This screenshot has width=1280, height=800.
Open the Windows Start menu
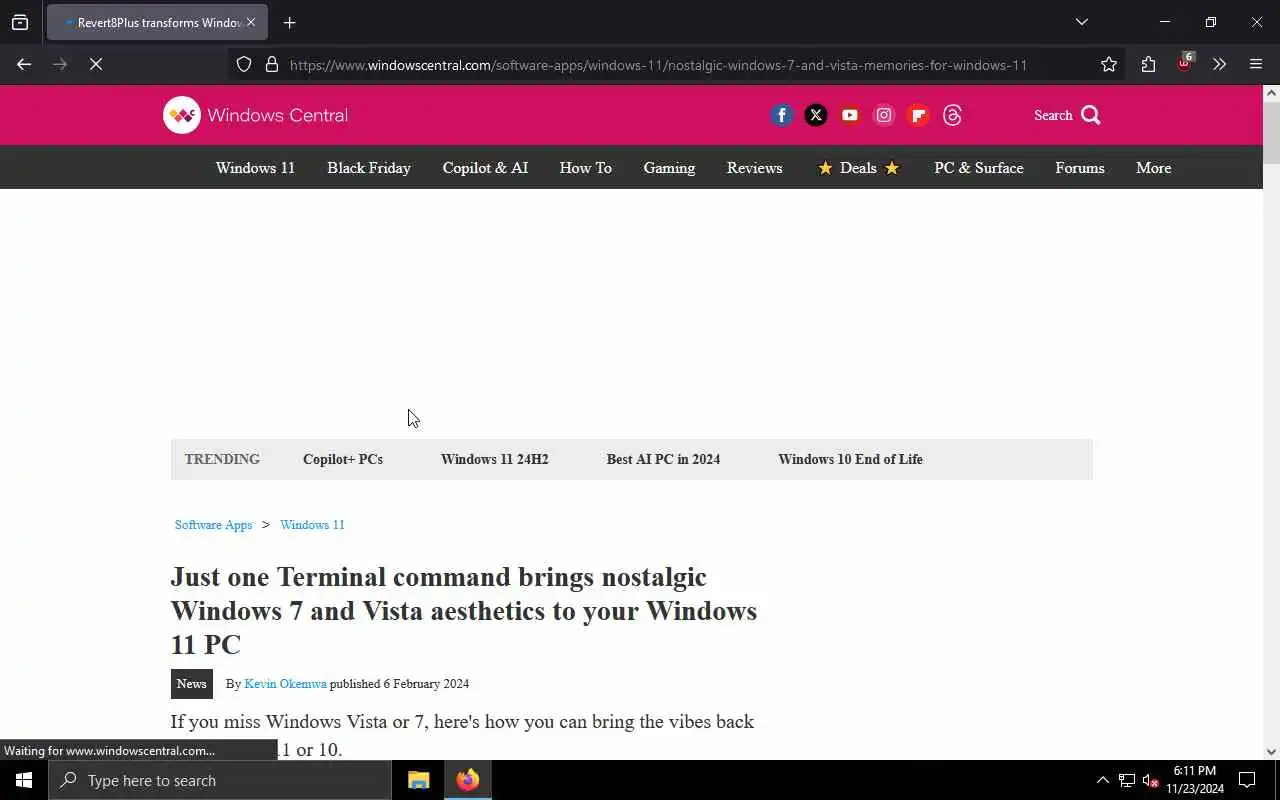pyautogui.click(x=24, y=780)
